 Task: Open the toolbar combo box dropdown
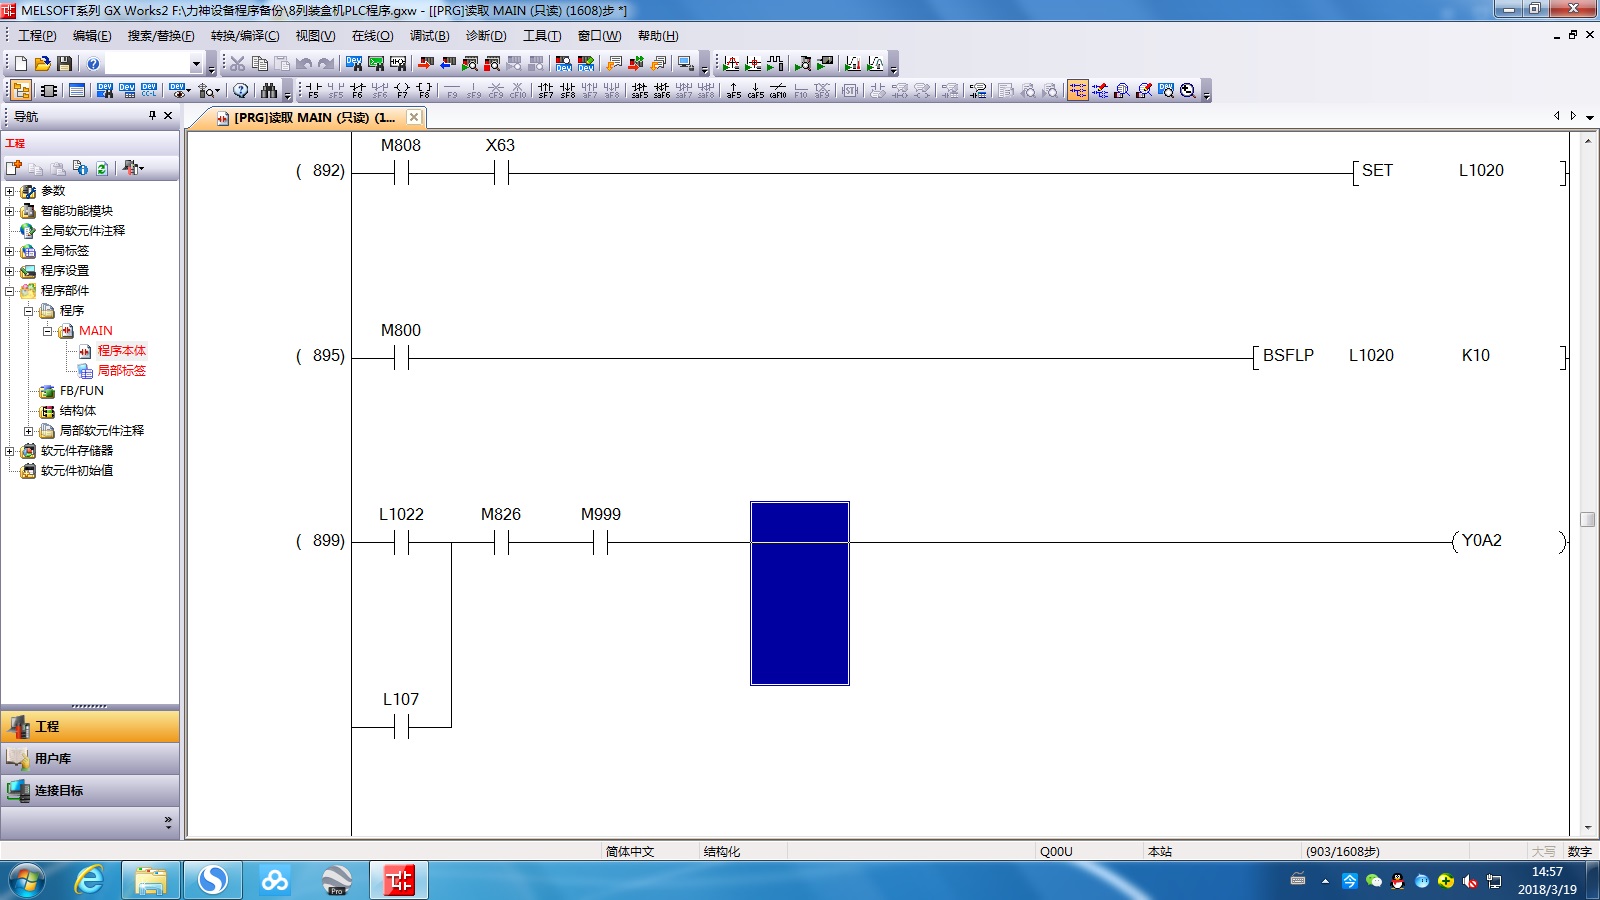196,64
